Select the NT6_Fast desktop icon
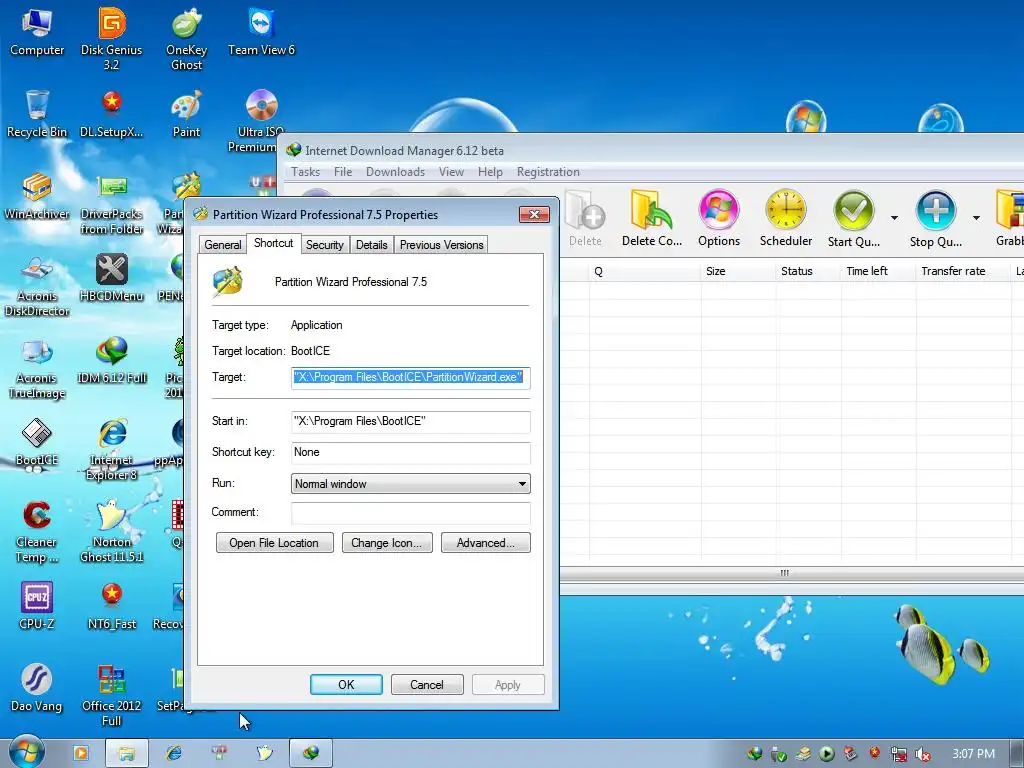The height and width of the screenshot is (768, 1024). pyautogui.click(x=112, y=606)
